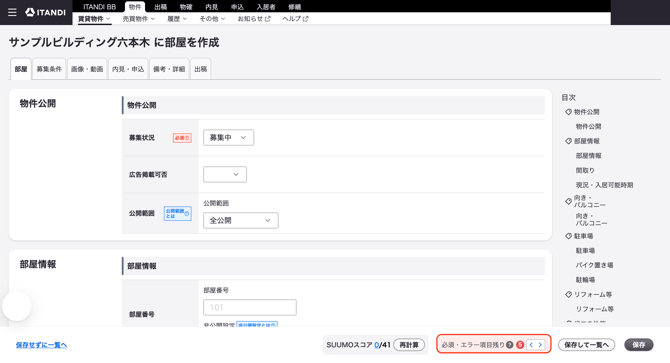Image resolution: width=670 pixels, height=363 pixels.
Task: Switch to the 内見・申込 form tab
Action: [x=128, y=69]
